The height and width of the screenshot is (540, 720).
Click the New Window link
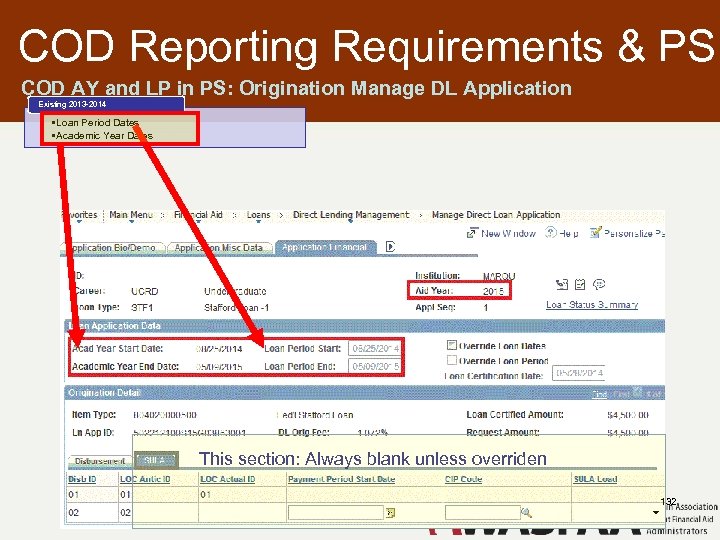tap(508, 234)
